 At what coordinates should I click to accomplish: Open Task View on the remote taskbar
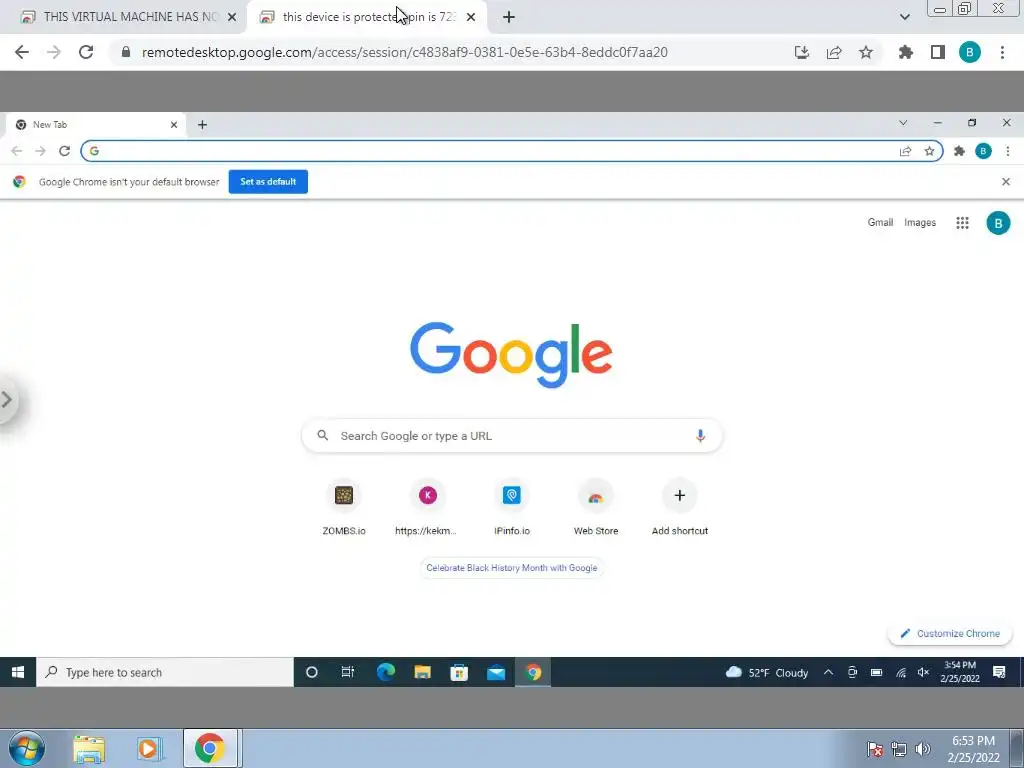click(348, 672)
